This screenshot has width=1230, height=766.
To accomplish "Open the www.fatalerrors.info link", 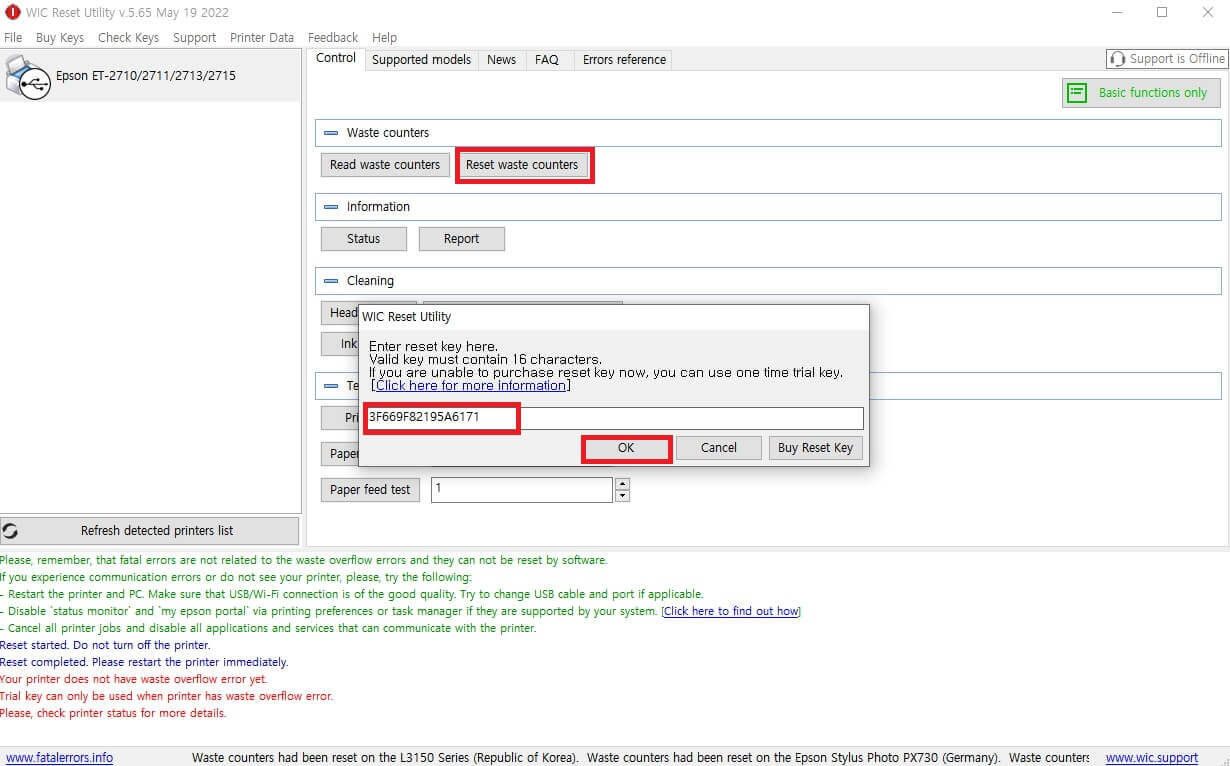I will pyautogui.click(x=60, y=758).
